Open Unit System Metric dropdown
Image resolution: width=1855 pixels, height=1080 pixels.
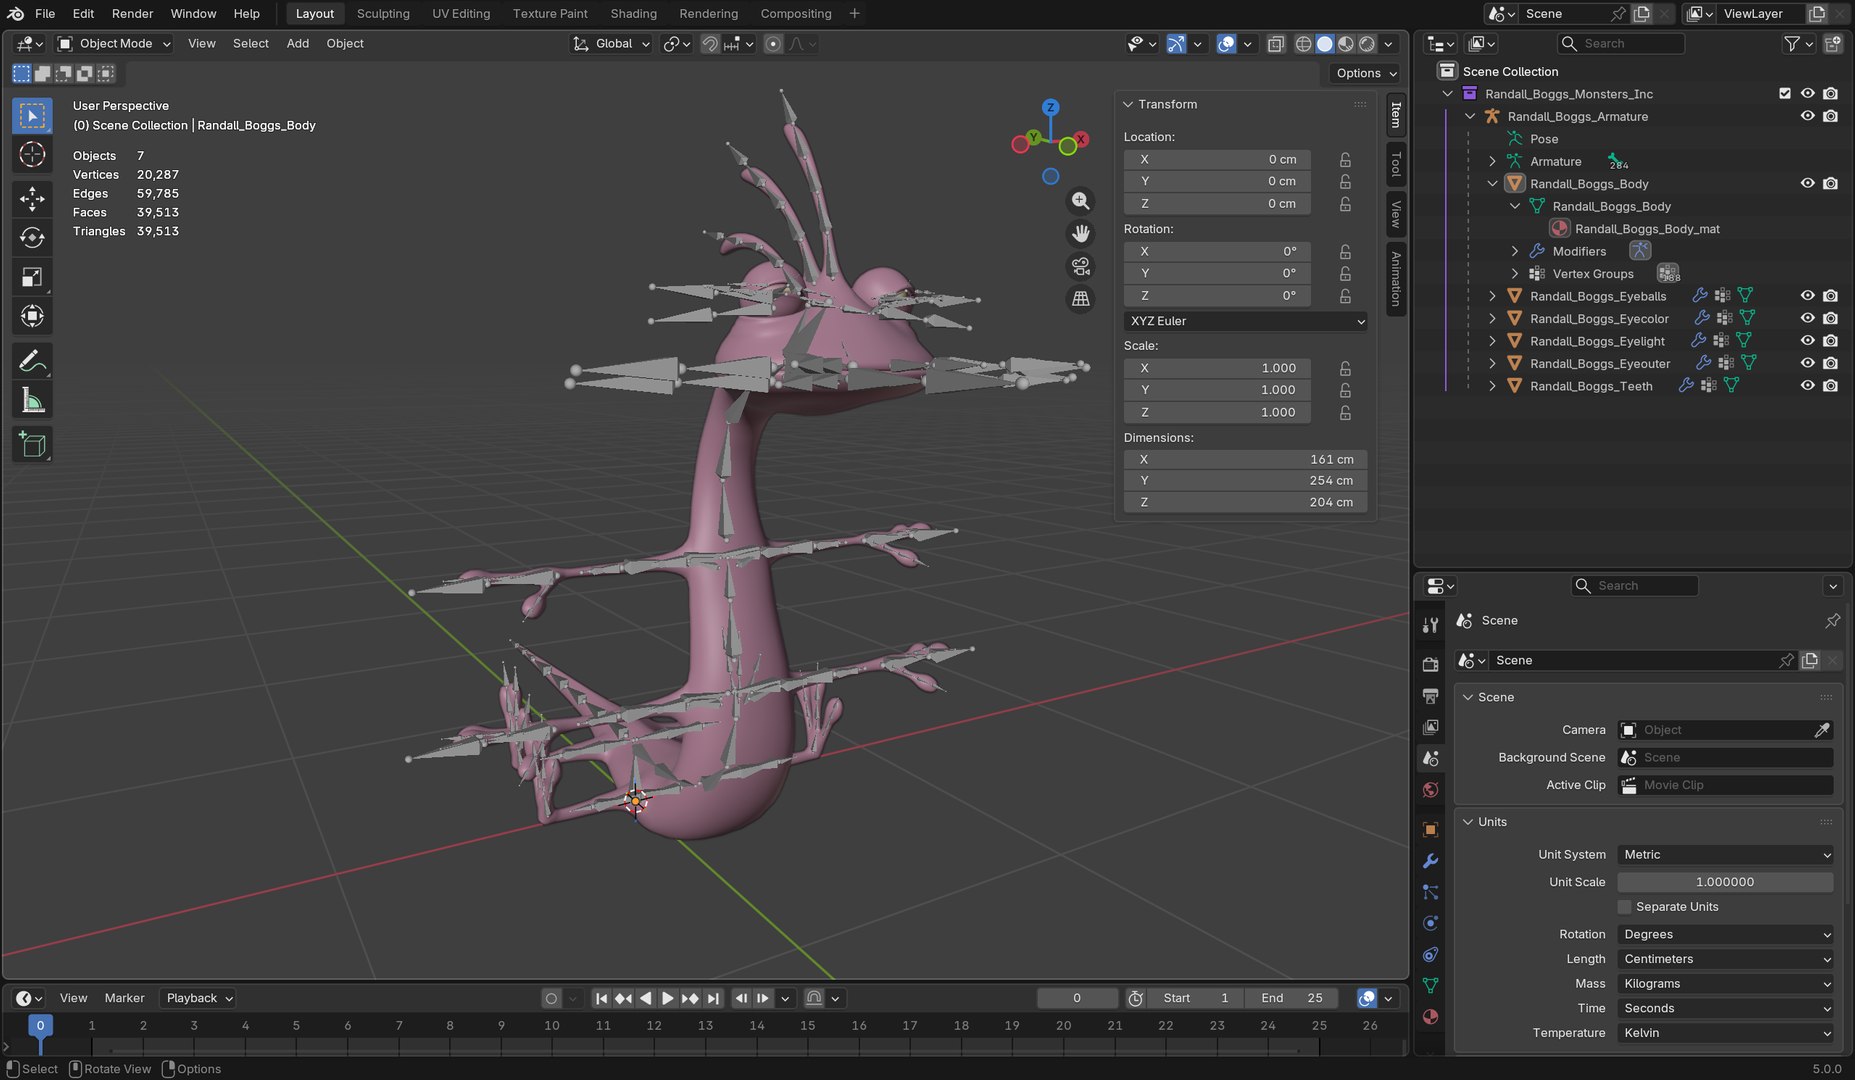[1725, 855]
